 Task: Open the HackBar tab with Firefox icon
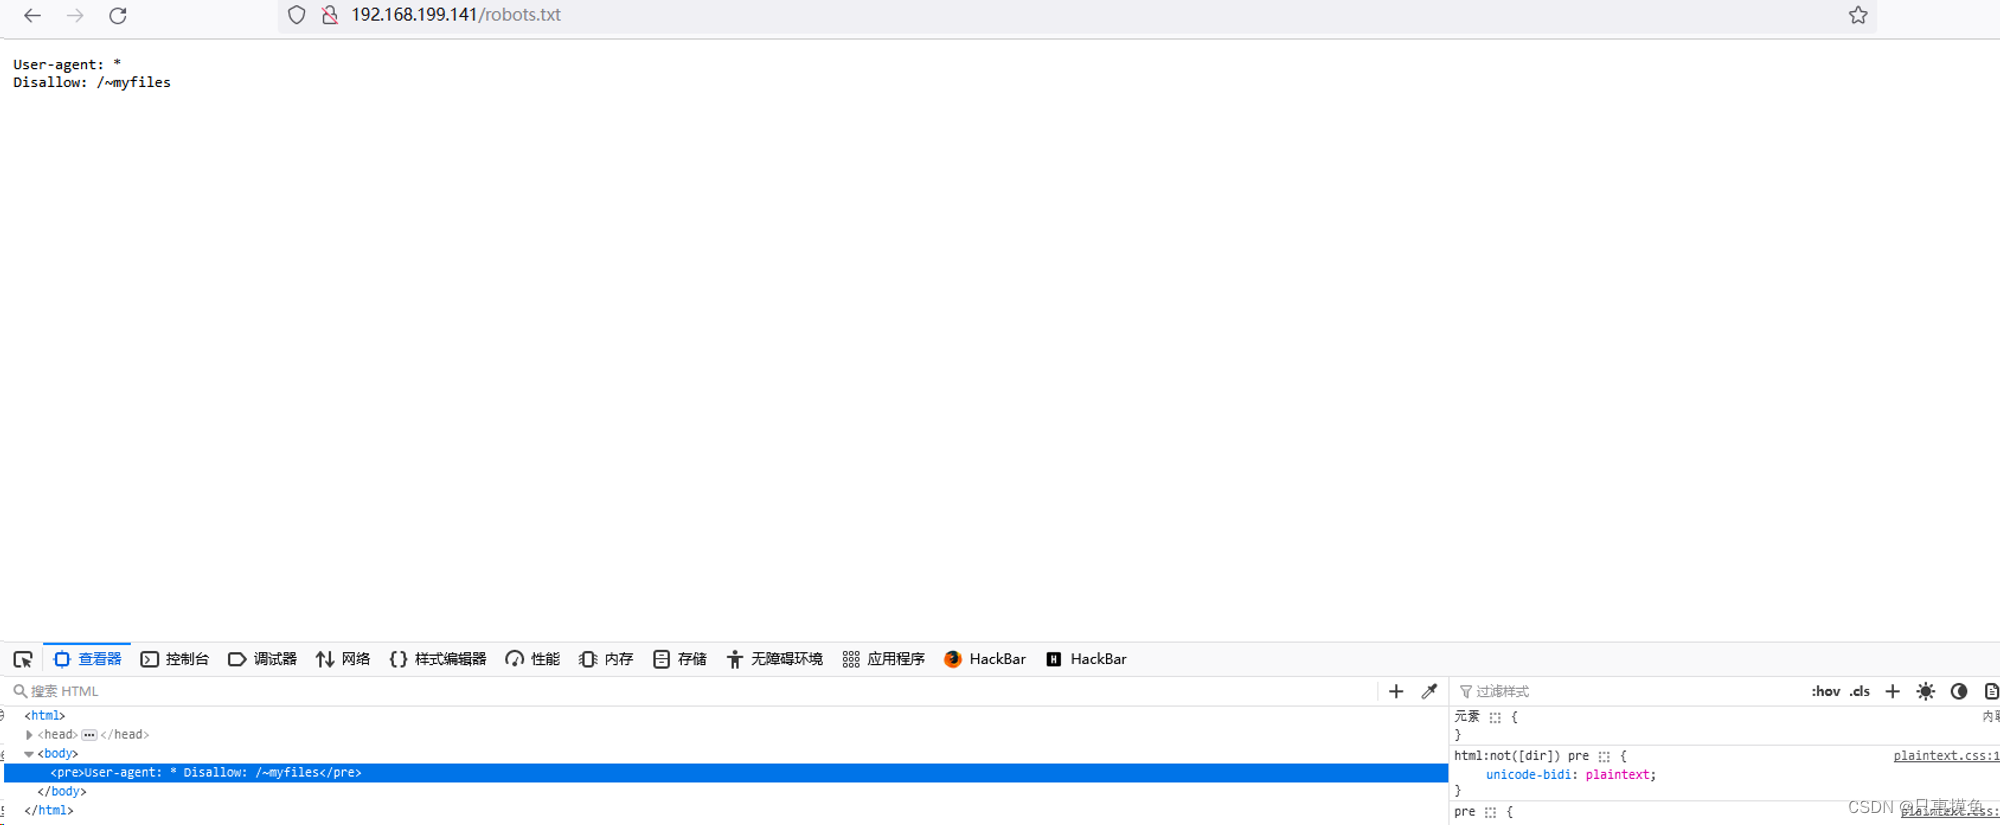point(985,659)
